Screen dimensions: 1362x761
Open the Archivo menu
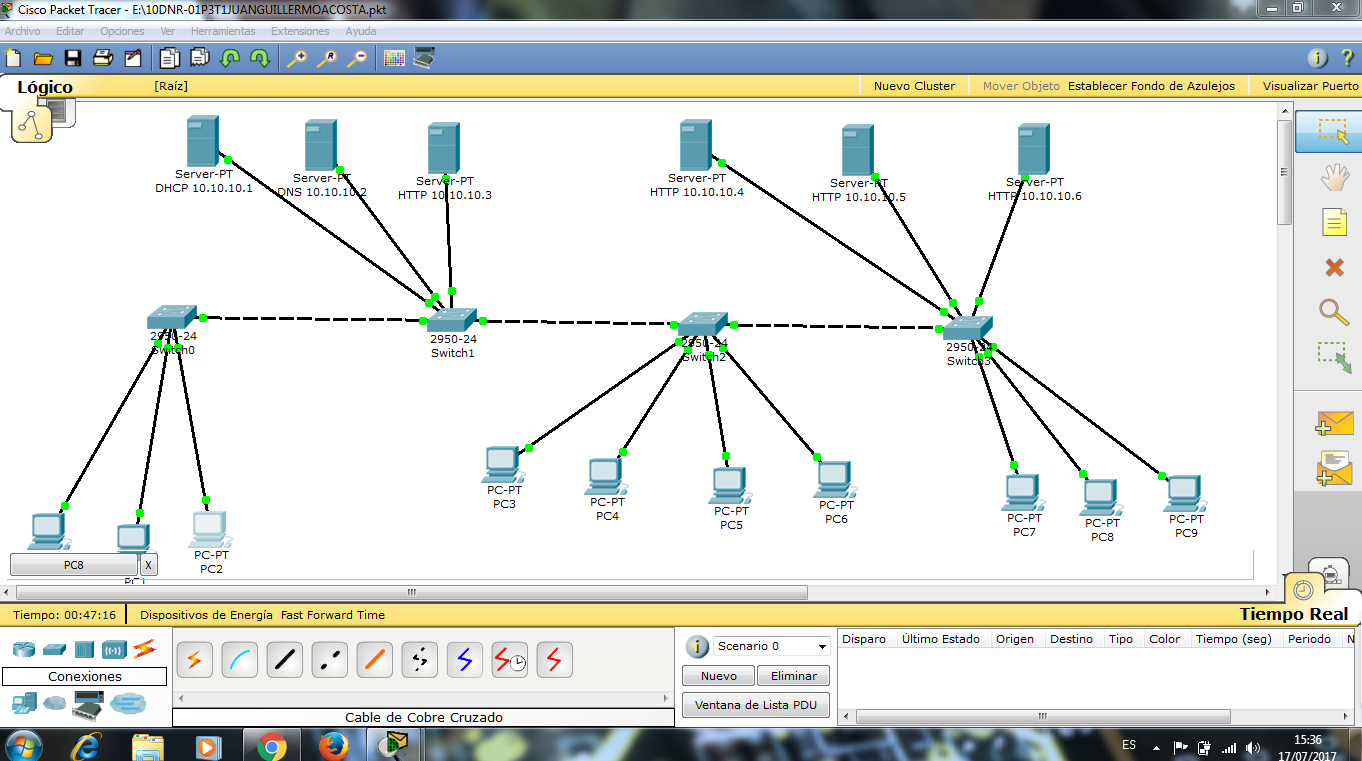[x=22, y=31]
